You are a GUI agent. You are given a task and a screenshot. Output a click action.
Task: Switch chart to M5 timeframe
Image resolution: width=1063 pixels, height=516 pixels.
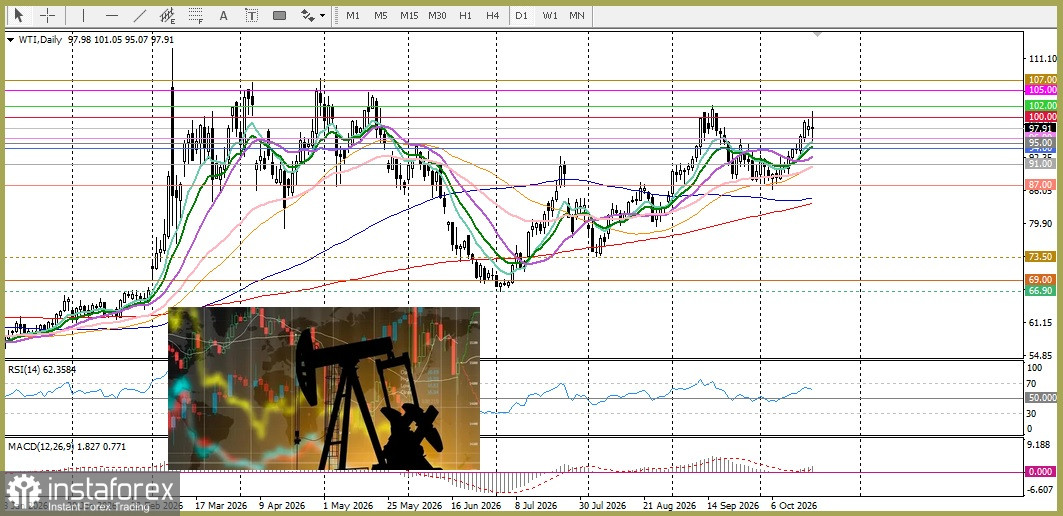tap(380, 15)
